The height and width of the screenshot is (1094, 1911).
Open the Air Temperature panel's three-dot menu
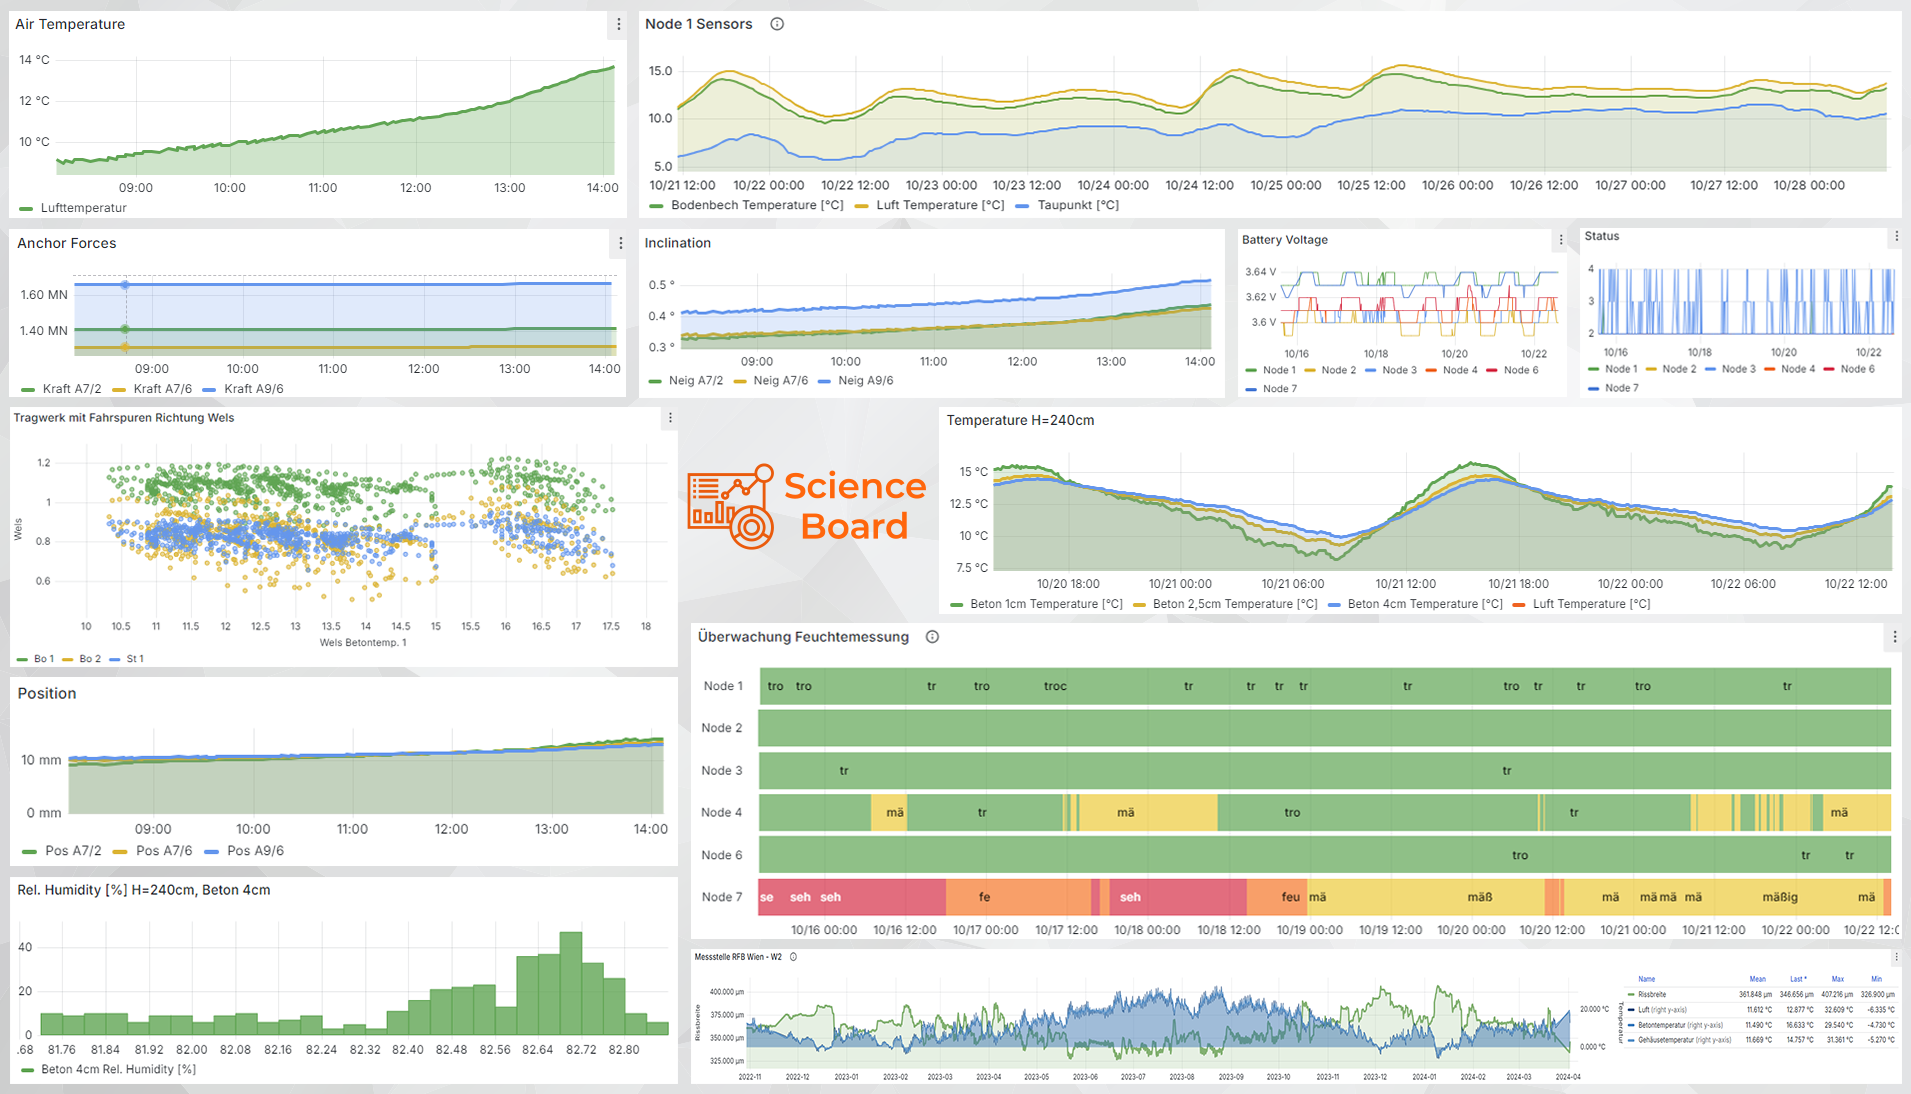pos(619,24)
